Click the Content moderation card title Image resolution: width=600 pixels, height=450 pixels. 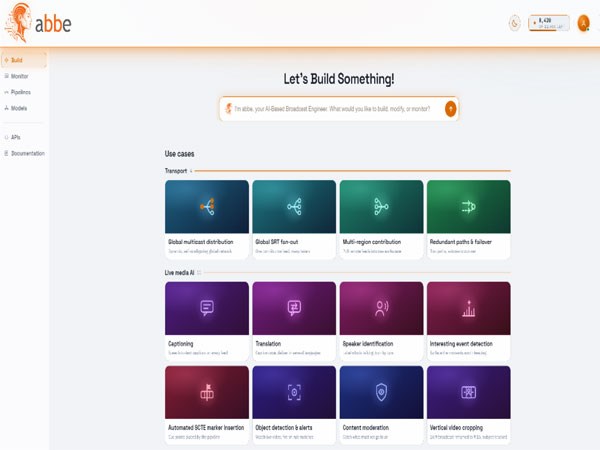(x=365, y=427)
